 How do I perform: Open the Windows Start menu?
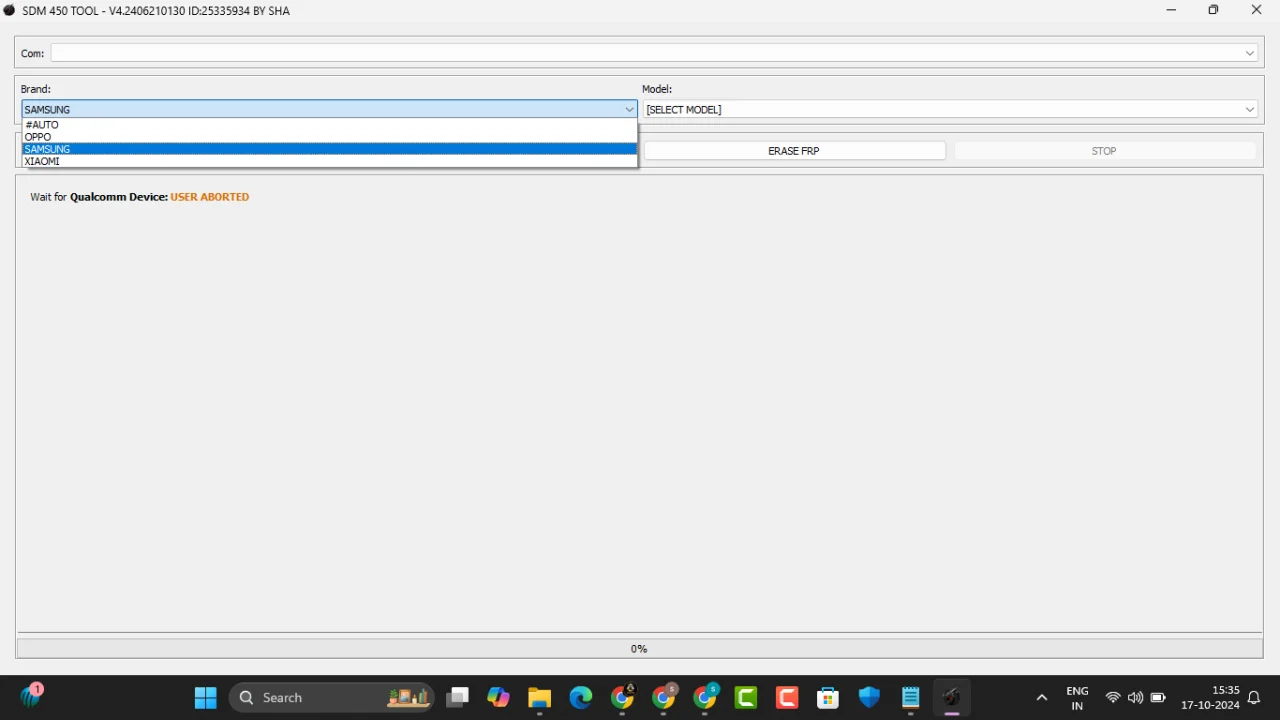click(x=206, y=697)
